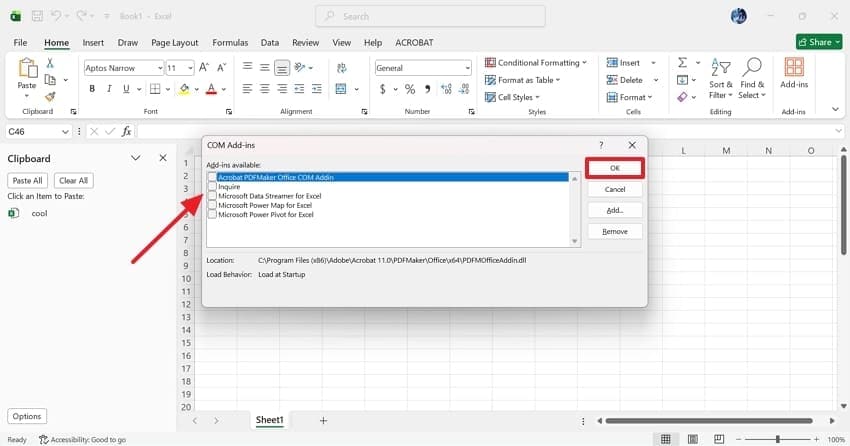
Task: Click Clear All in Clipboard pane
Action: 73,180
